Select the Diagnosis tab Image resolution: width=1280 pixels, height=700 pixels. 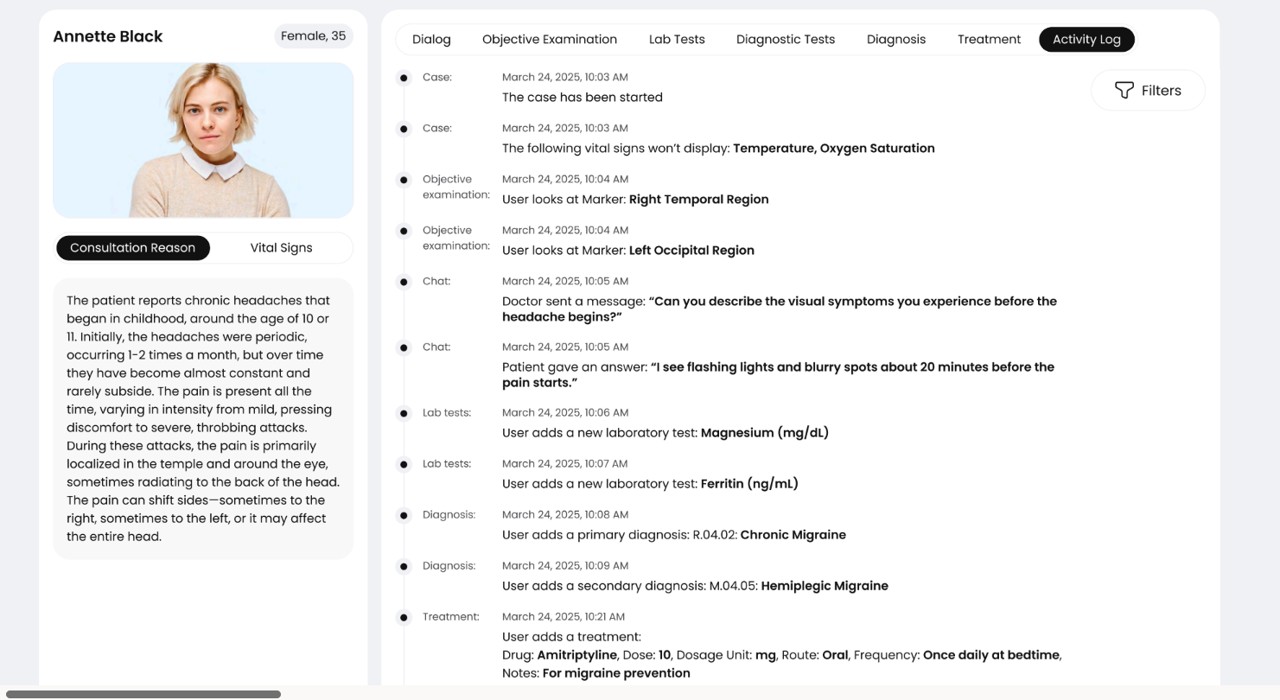pyautogui.click(x=895, y=39)
